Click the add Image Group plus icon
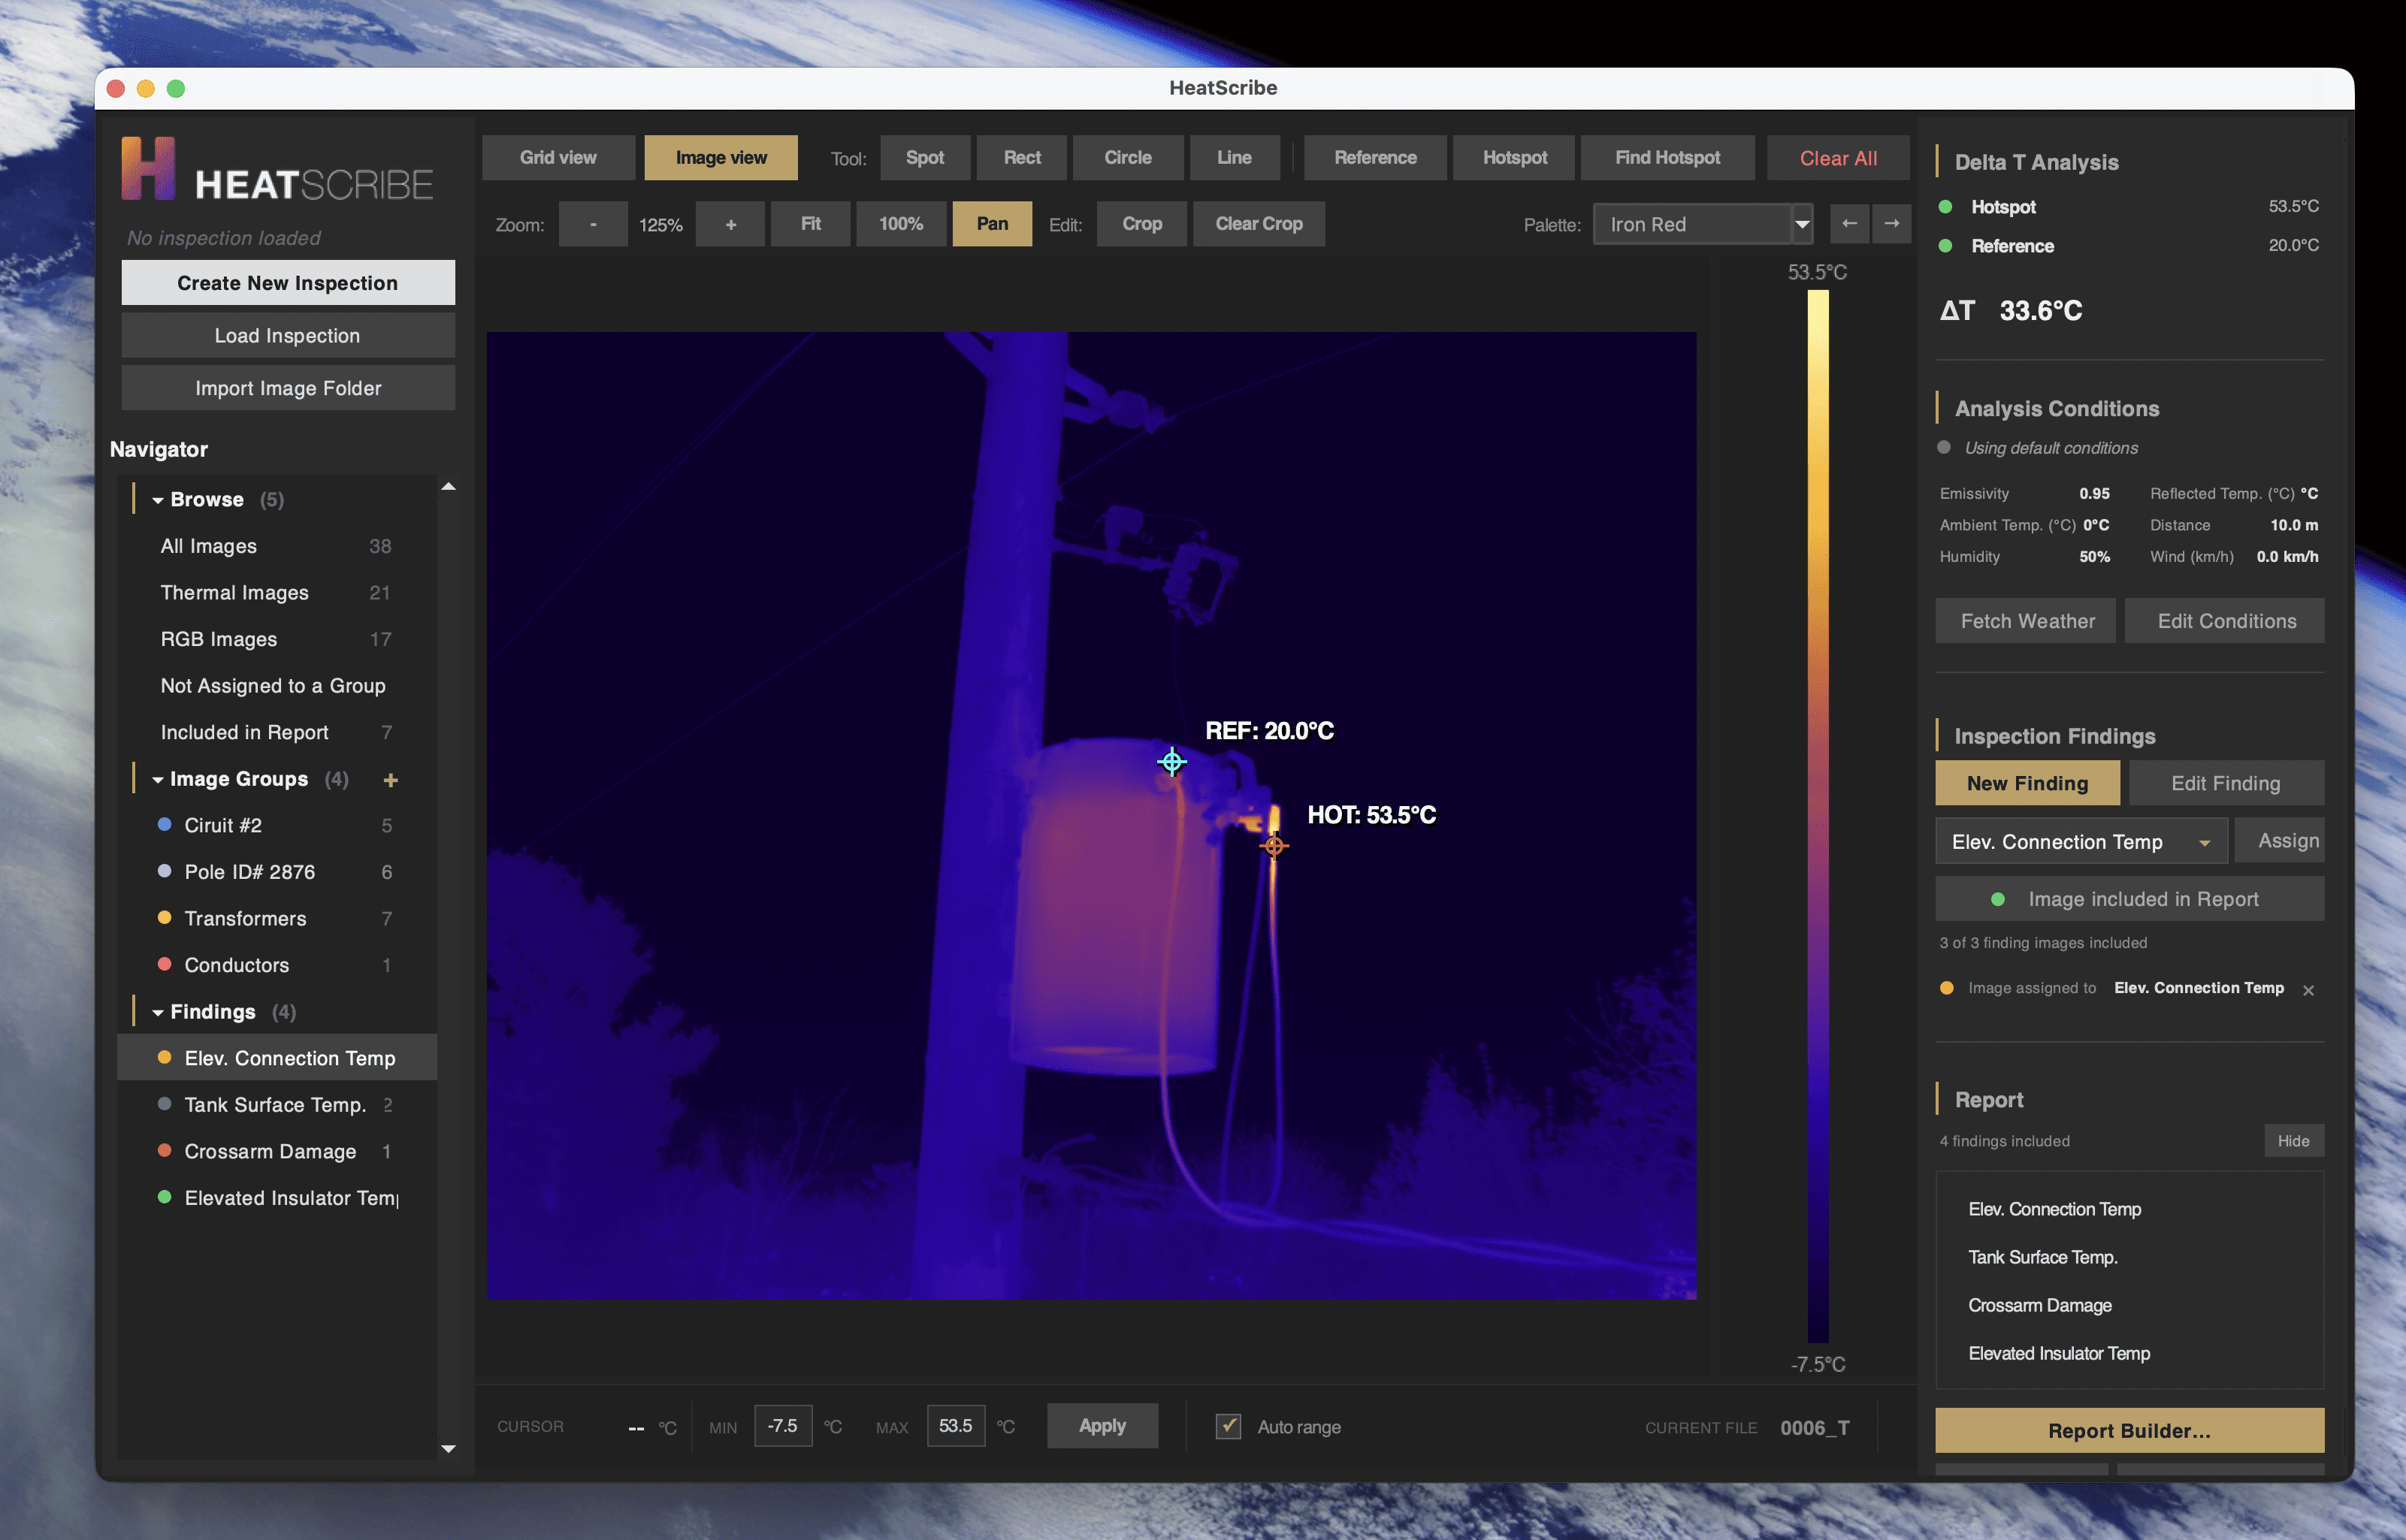 [391, 780]
